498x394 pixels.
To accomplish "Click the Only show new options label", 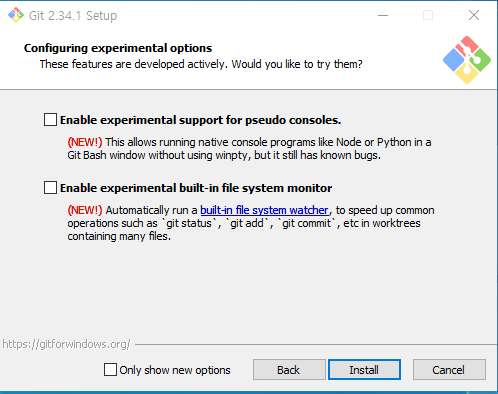I will (175, 370).
